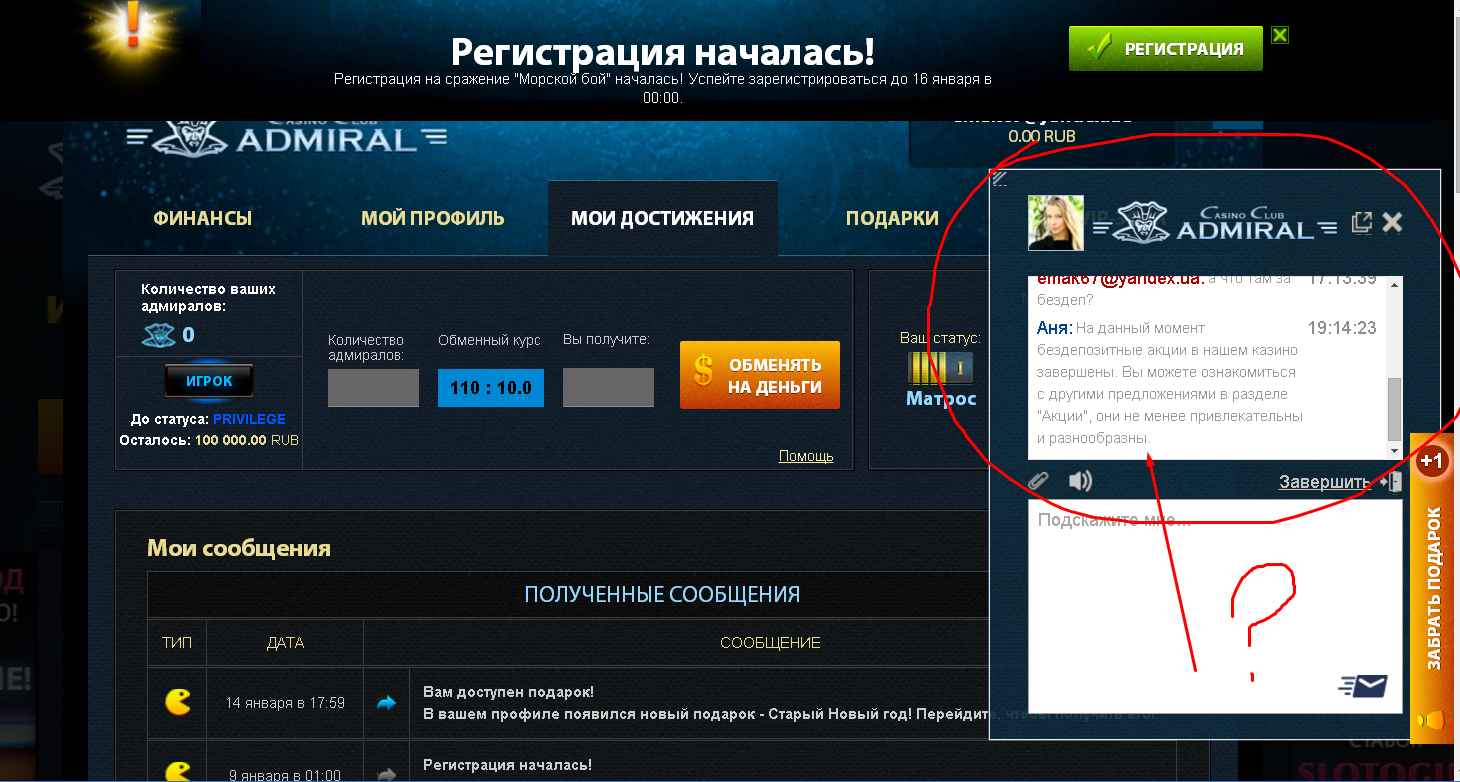Image resolution: width=1460 pixels, height=782 pixels.
Task: Click the gray arrow in 9 января row
Action: pyautogui.click(x=386, y=773)
